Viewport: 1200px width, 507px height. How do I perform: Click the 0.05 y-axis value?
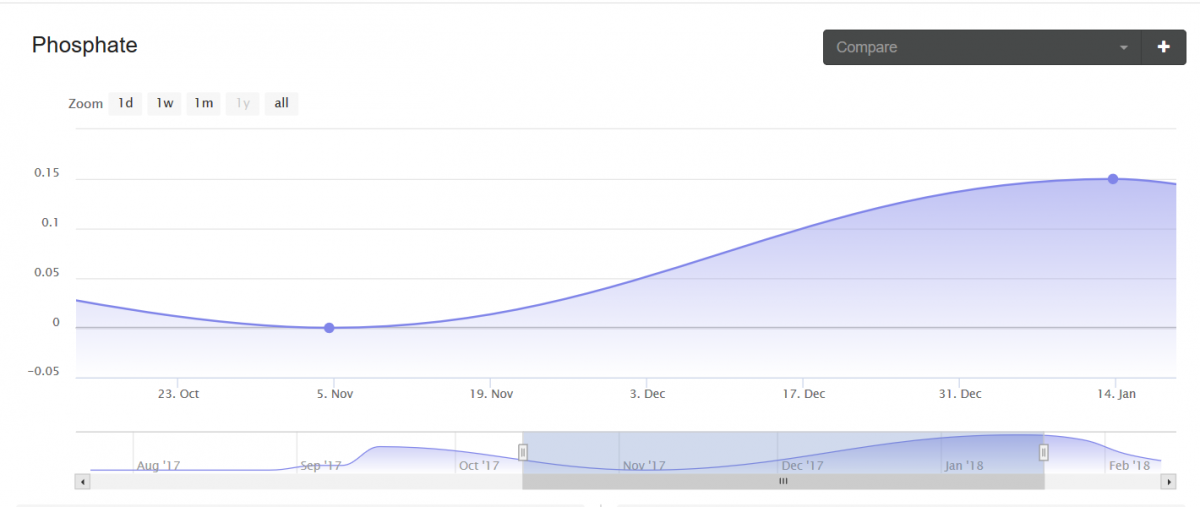[47, 272]
